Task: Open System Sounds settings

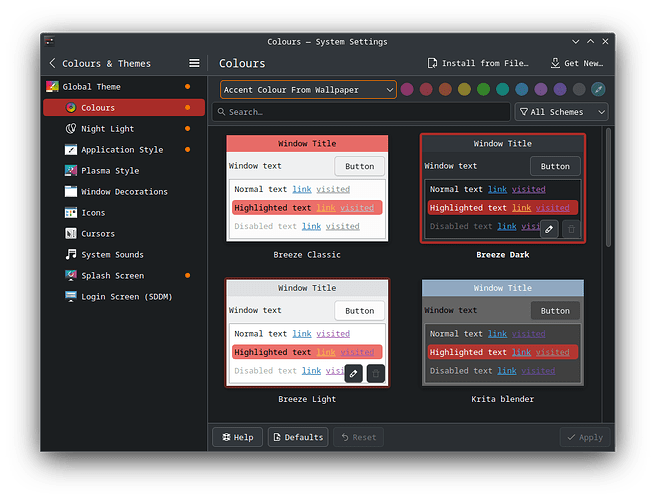Action: 124,254
